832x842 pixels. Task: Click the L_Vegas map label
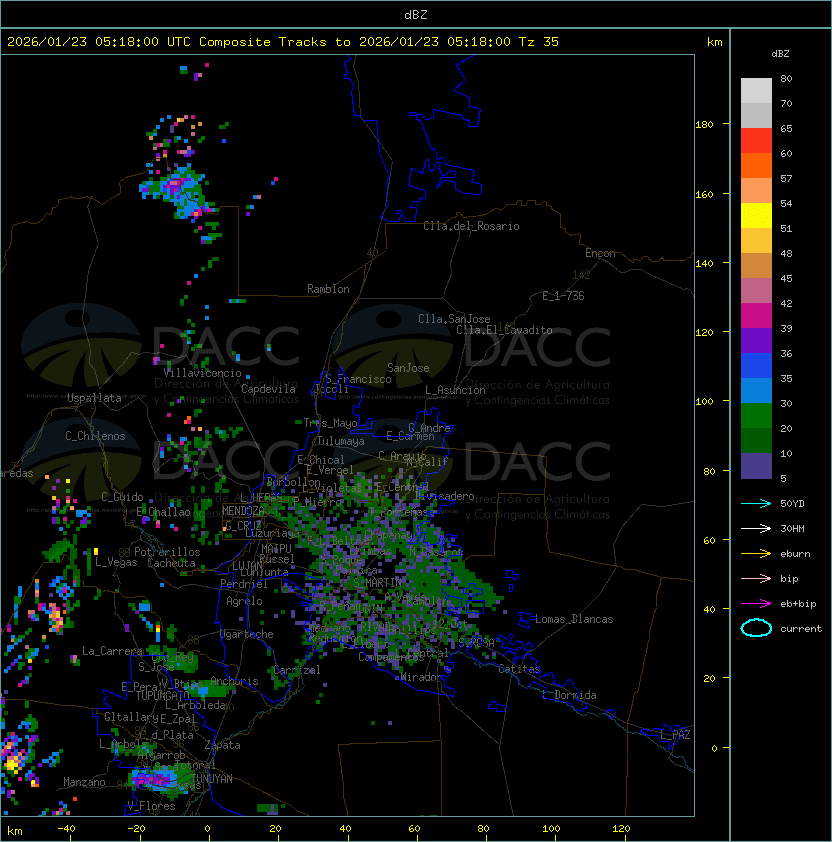[116, 562]
